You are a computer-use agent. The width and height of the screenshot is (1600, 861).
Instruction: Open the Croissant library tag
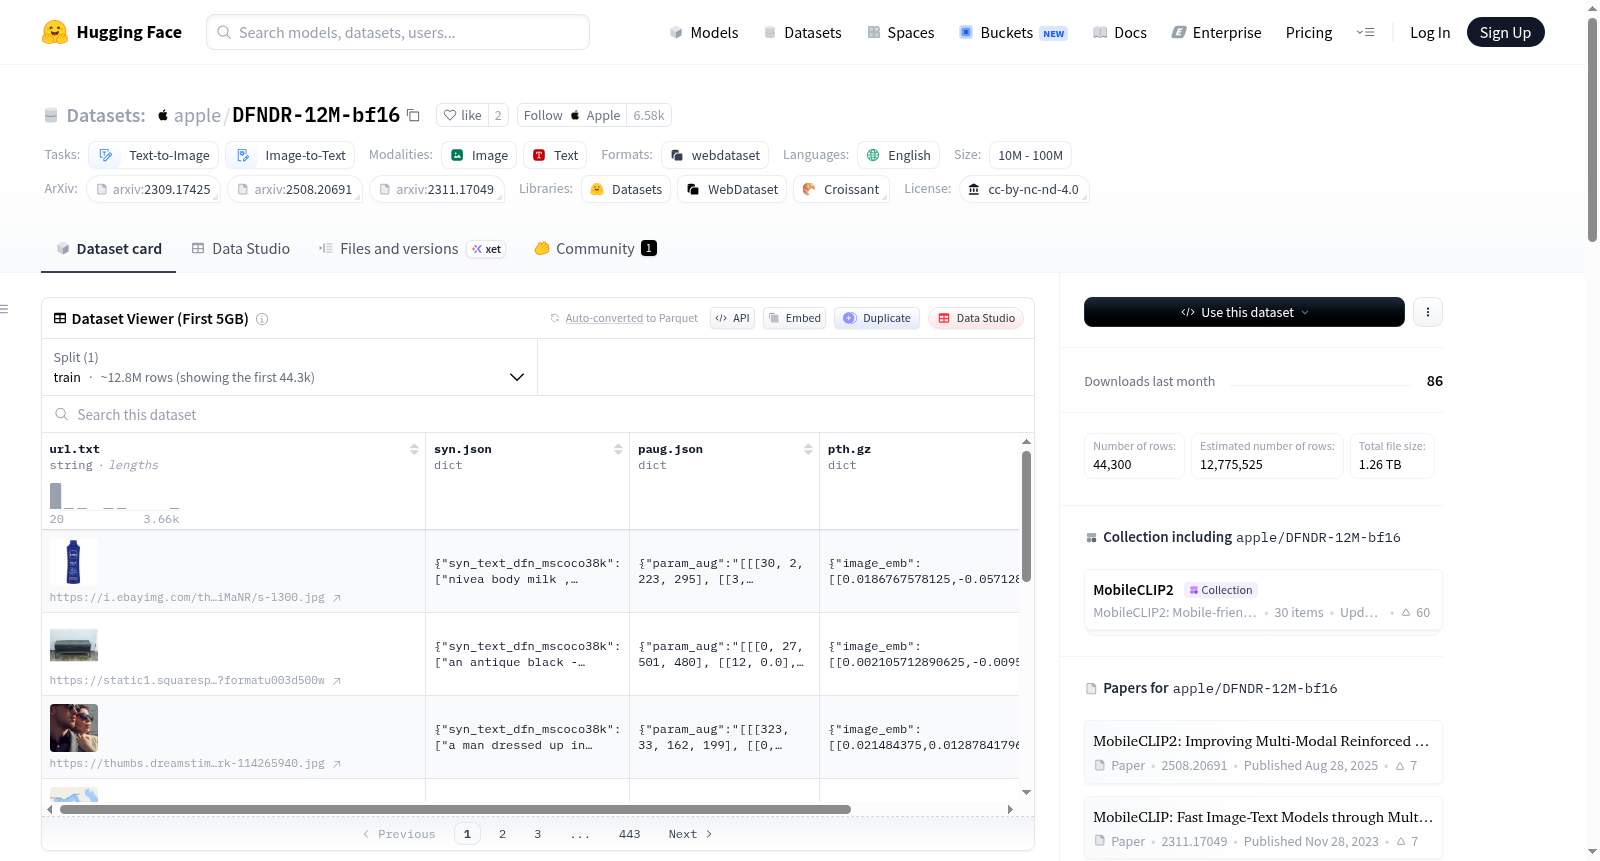[841, 189]
